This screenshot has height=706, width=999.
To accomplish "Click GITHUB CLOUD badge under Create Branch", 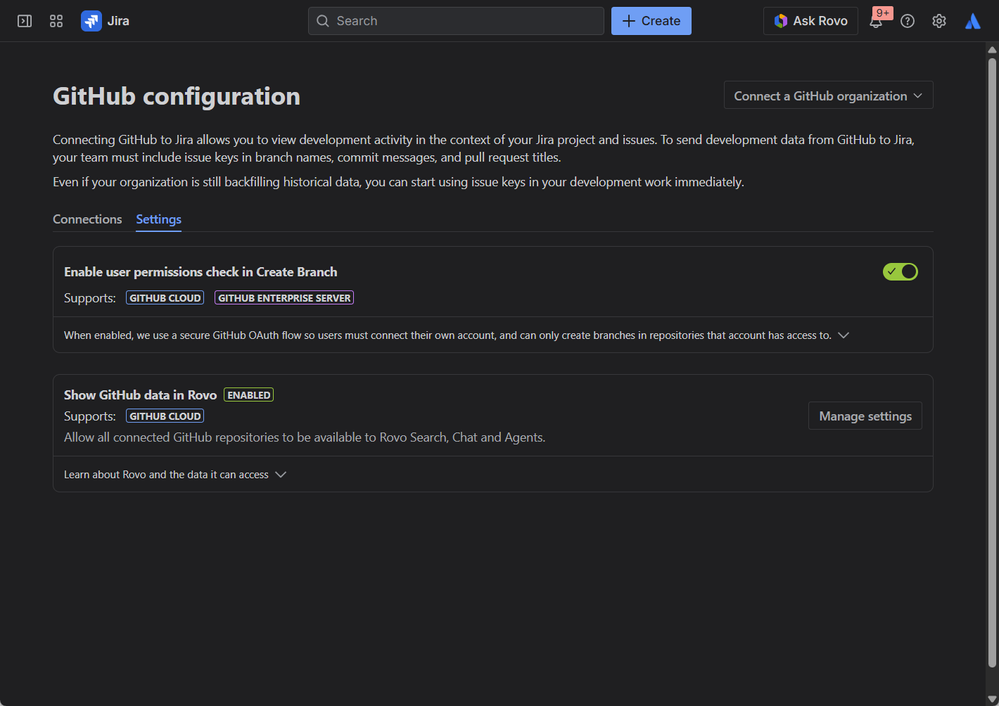I will (165, 298).
